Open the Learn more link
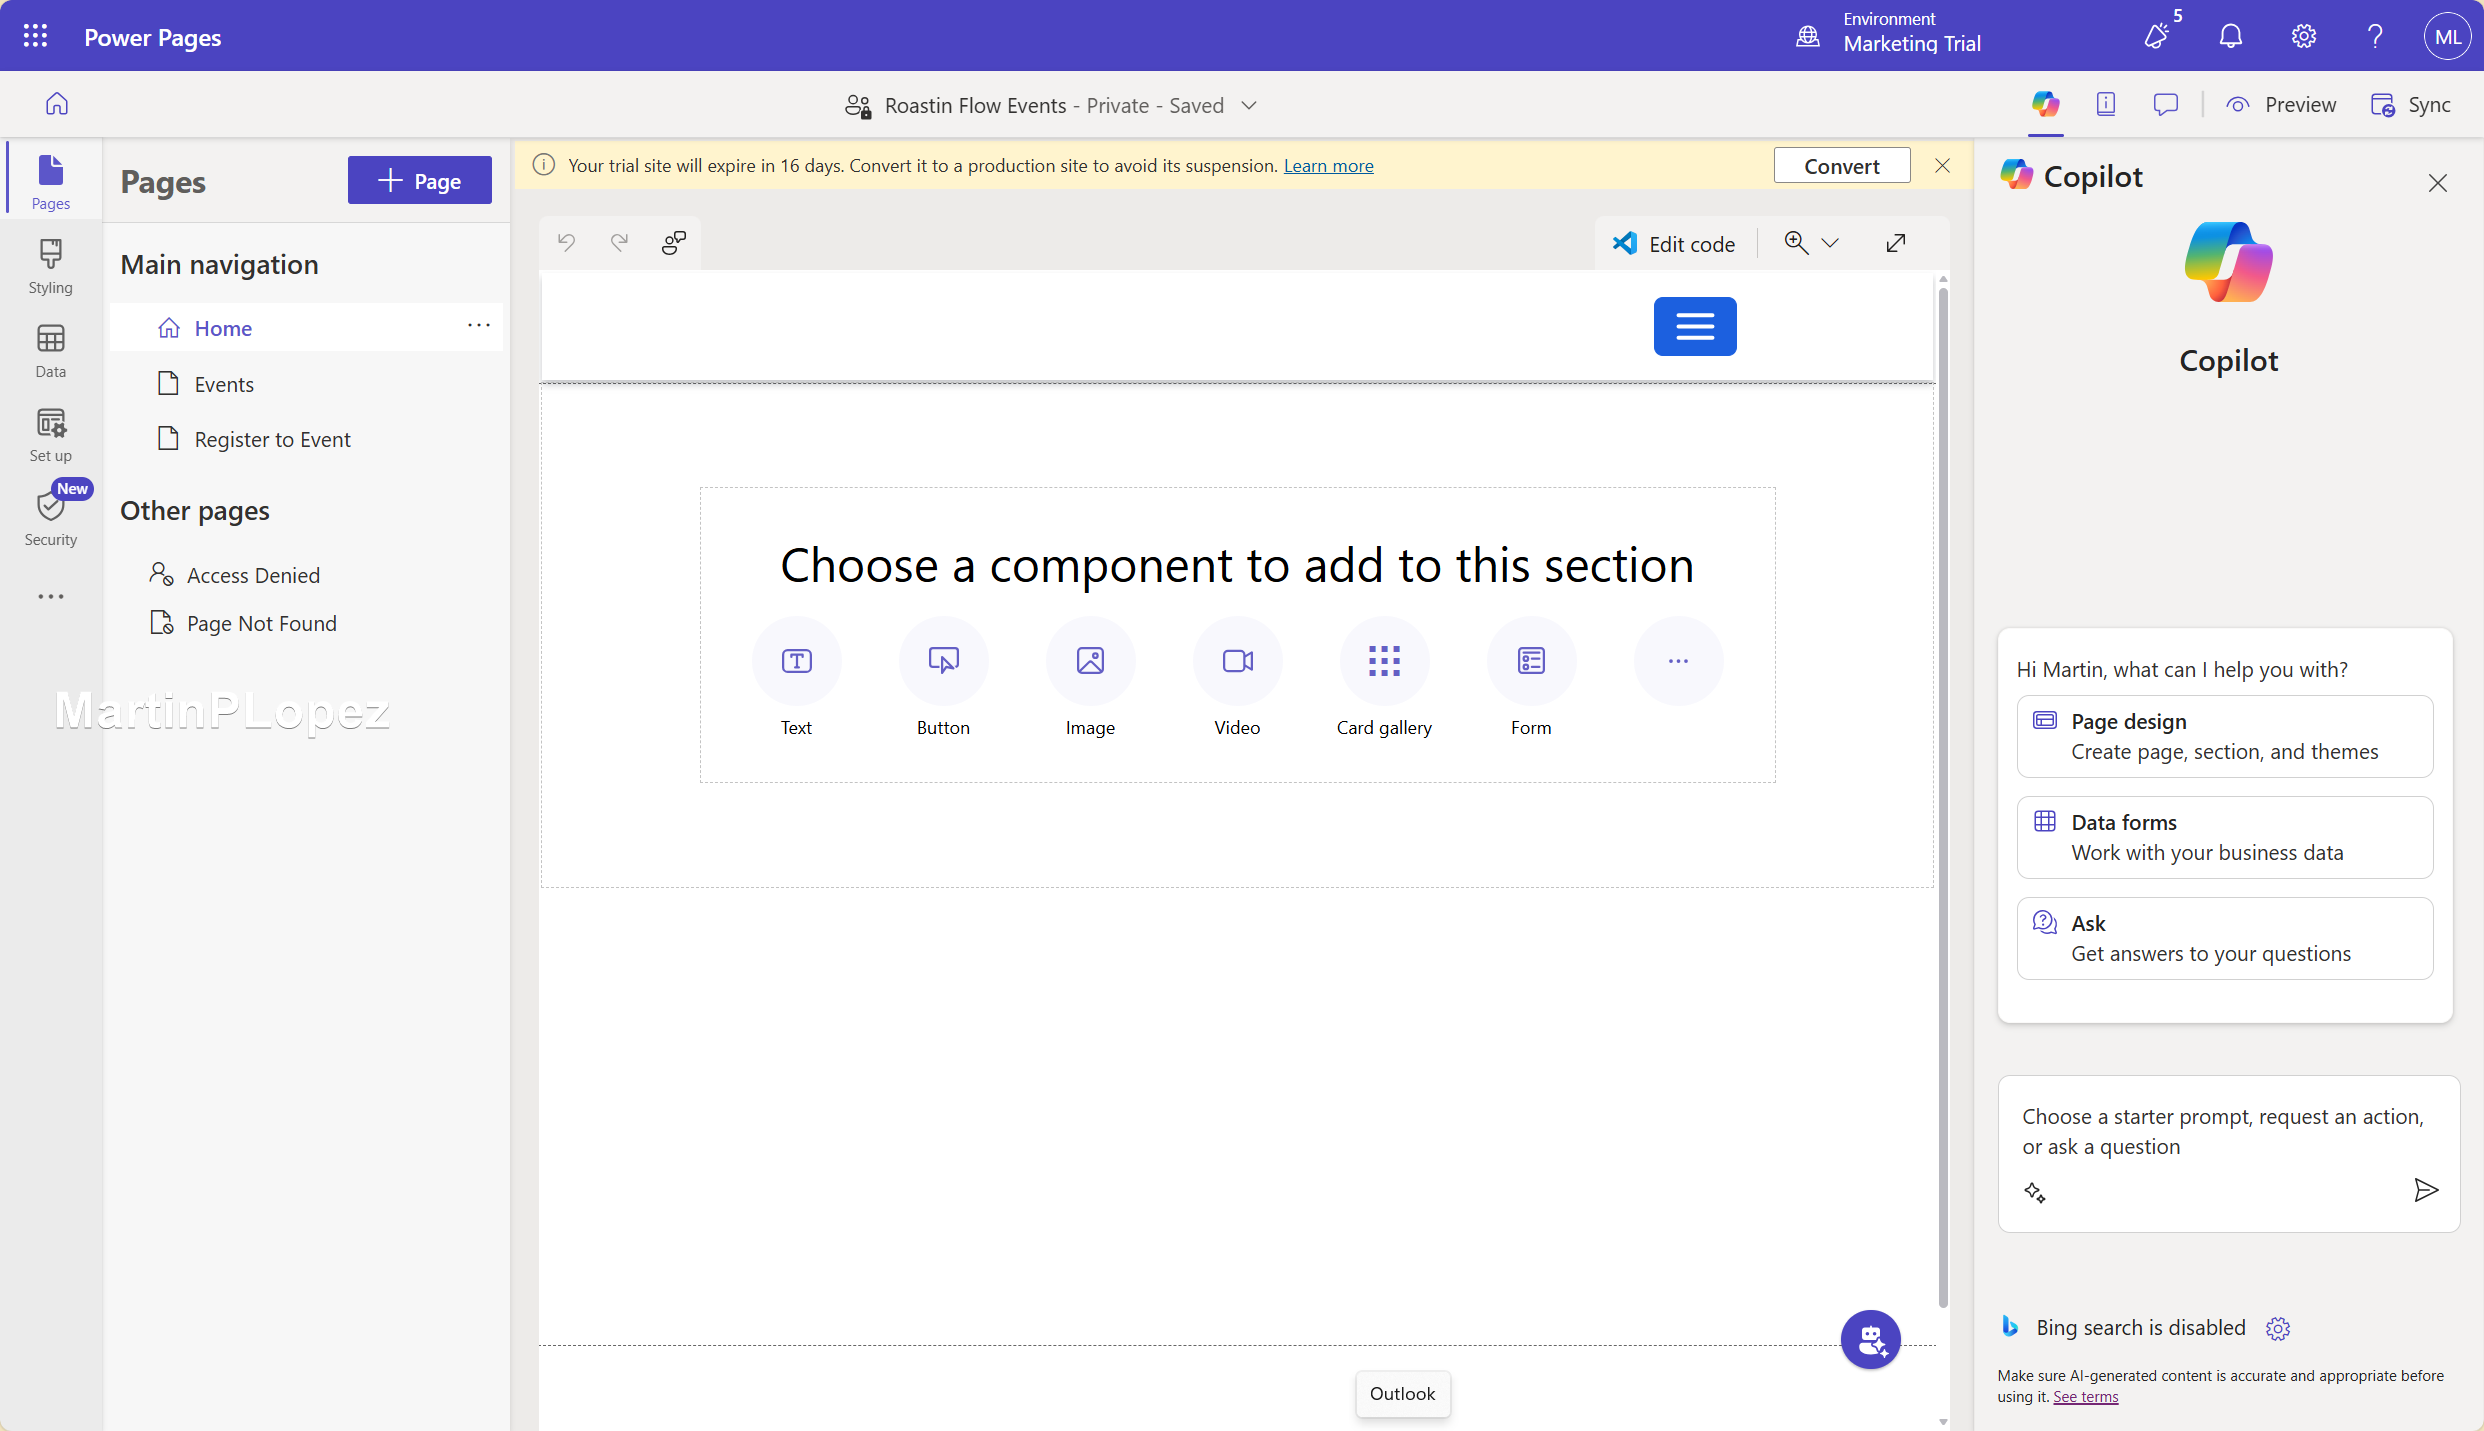Image resolution: width=2484 pixels, height=1431 pixels. click(1328, 165)
